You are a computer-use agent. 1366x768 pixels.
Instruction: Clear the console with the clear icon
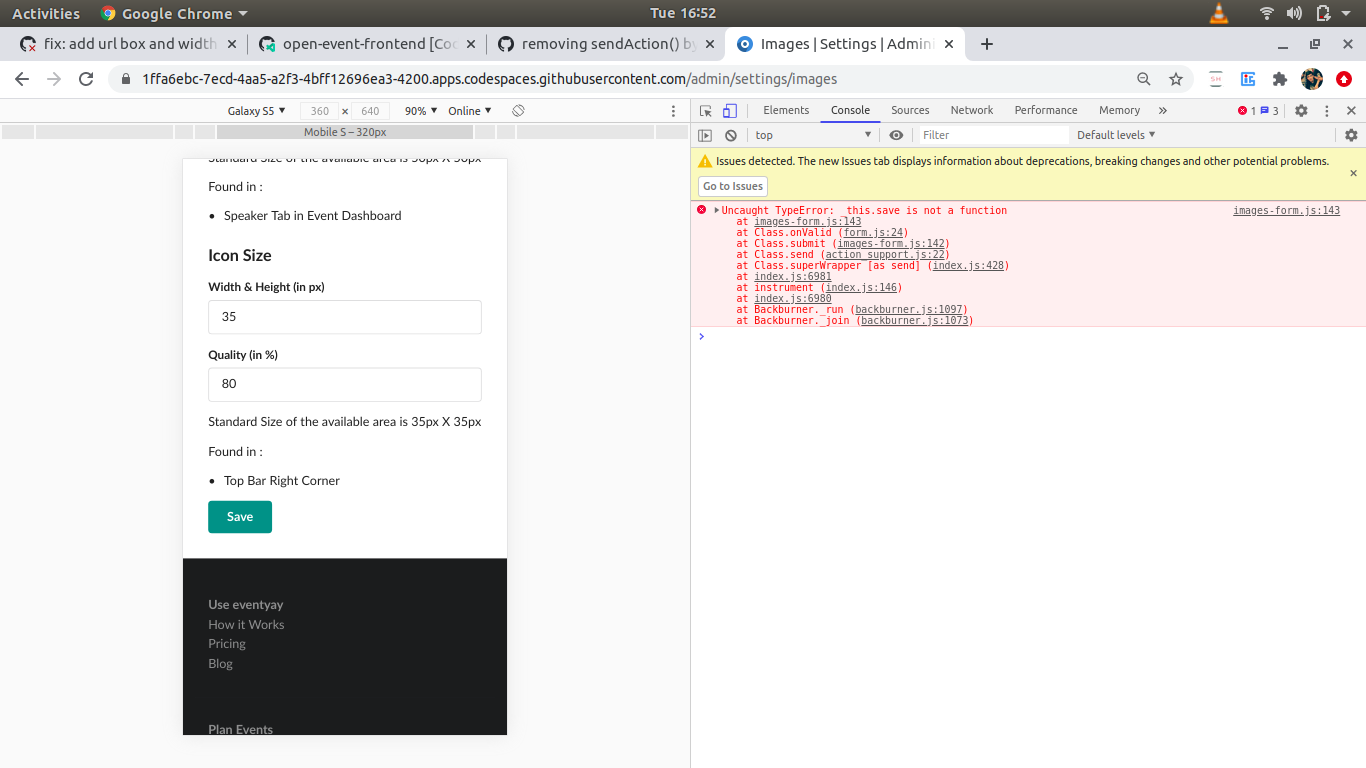click(x=729, y=134)
